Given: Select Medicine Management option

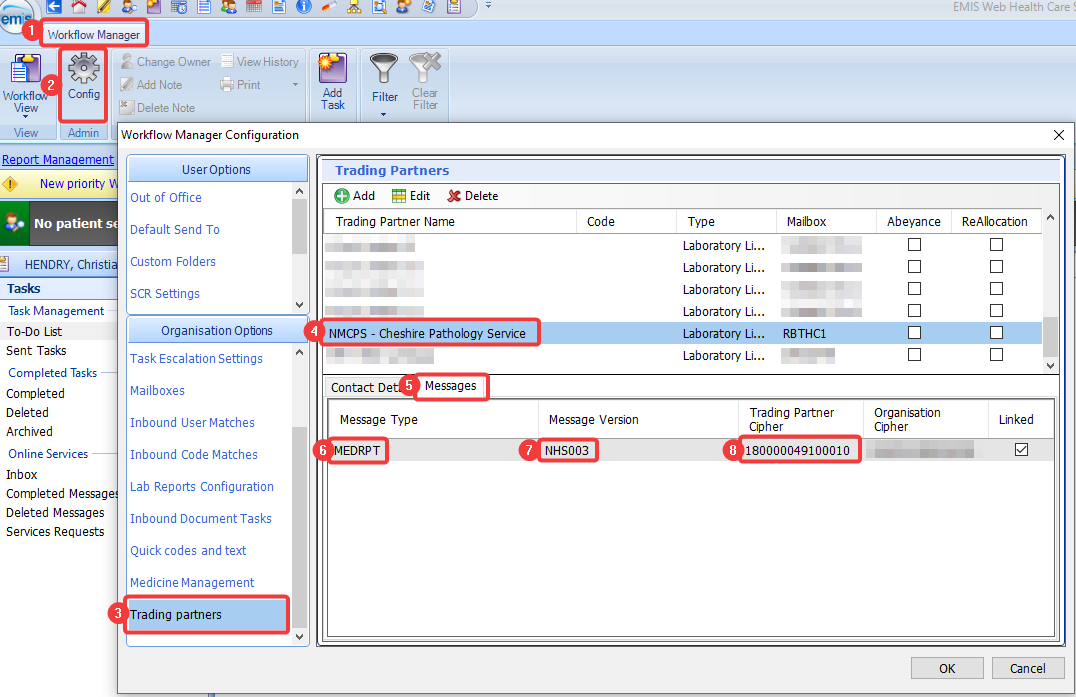Looking at the screenshot, I should click(x=192, y=582).
